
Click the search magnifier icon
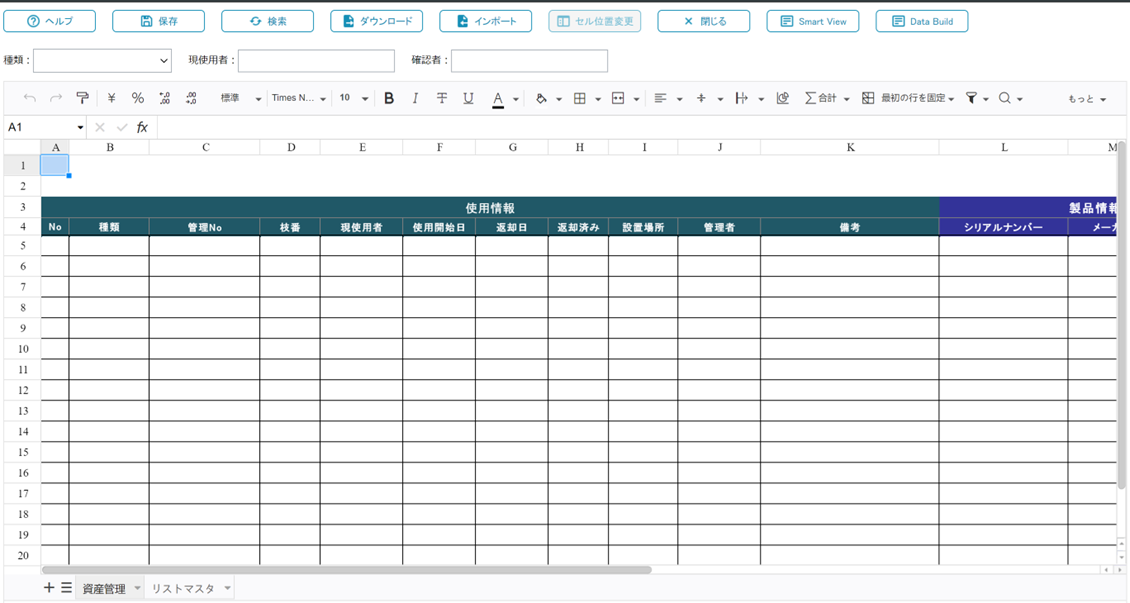click(1005, 98)
